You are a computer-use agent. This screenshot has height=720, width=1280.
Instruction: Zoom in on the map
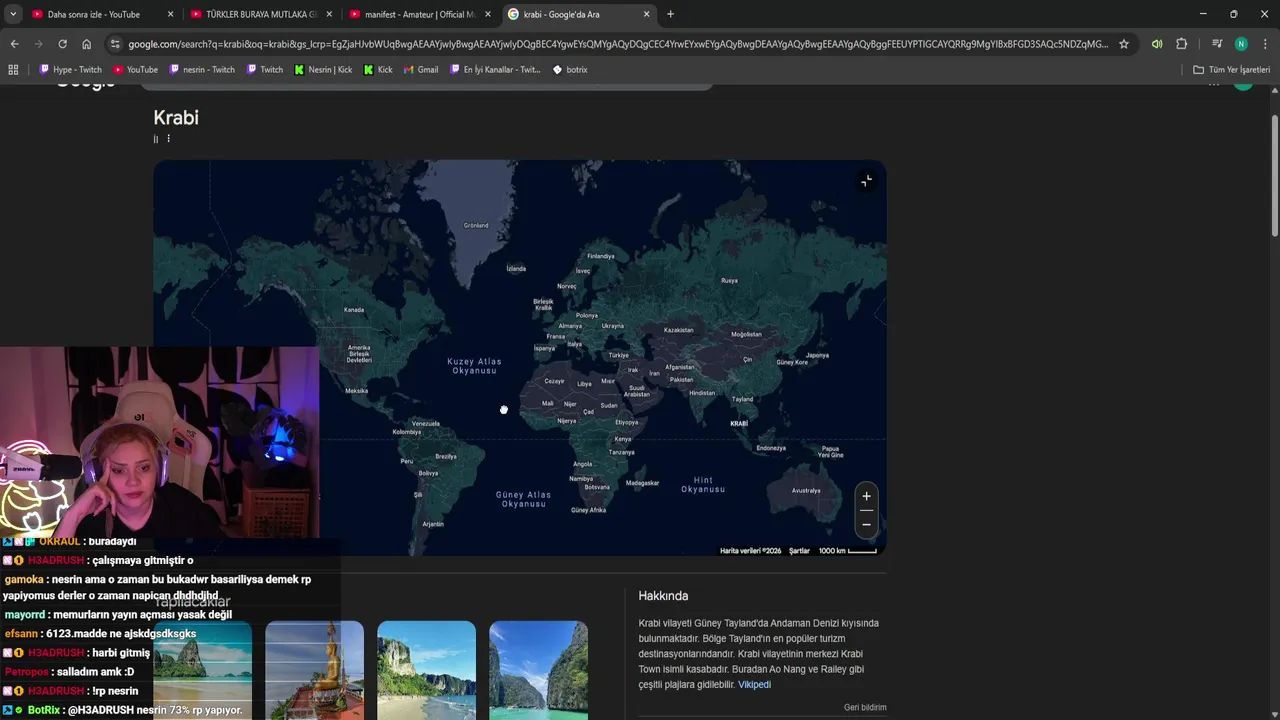[866, 496]
